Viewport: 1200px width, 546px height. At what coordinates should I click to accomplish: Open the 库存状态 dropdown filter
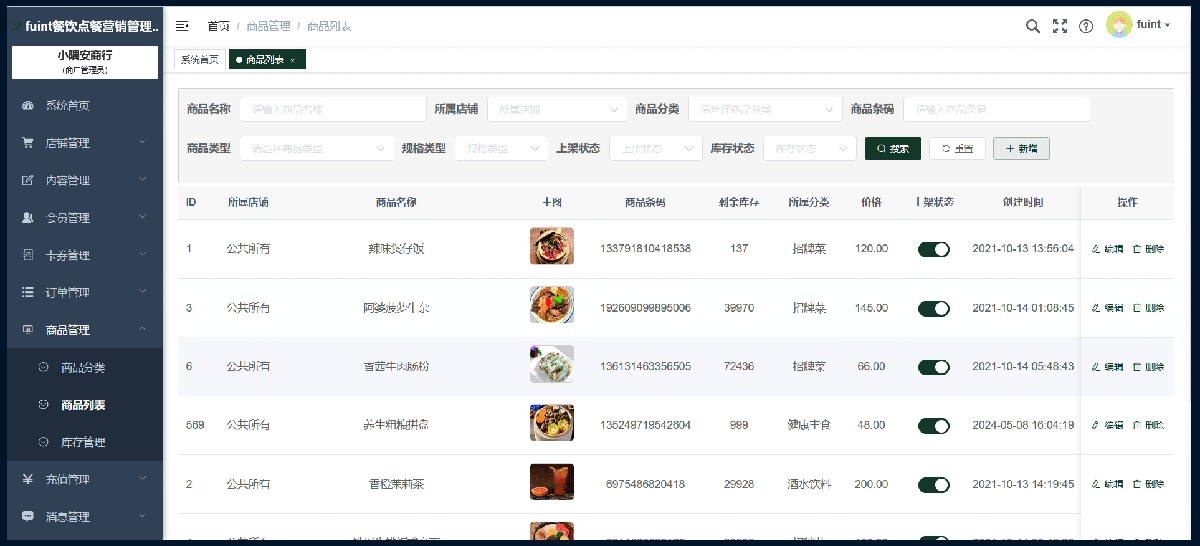pyautogui.click(x=810, y=148)
